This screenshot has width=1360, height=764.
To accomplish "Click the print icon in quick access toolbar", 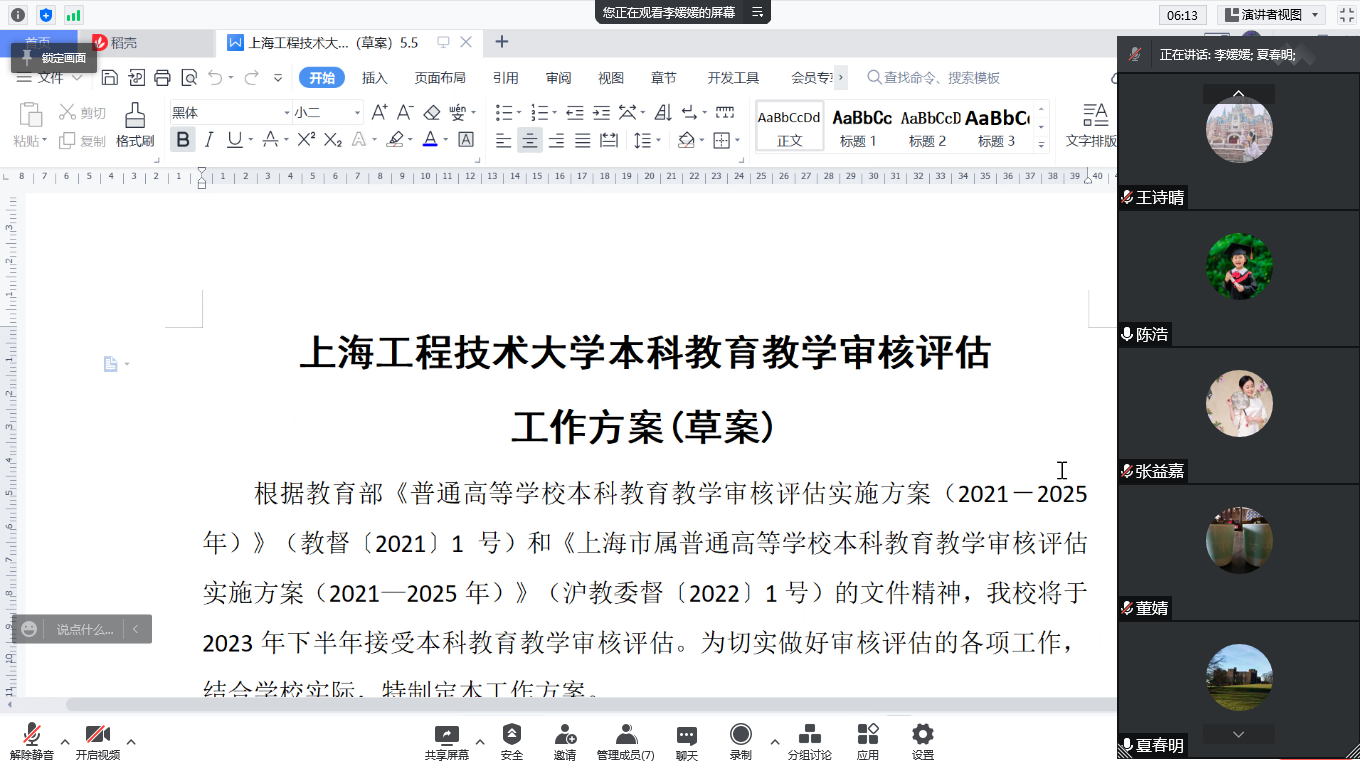I will click(x=162, y=78).
